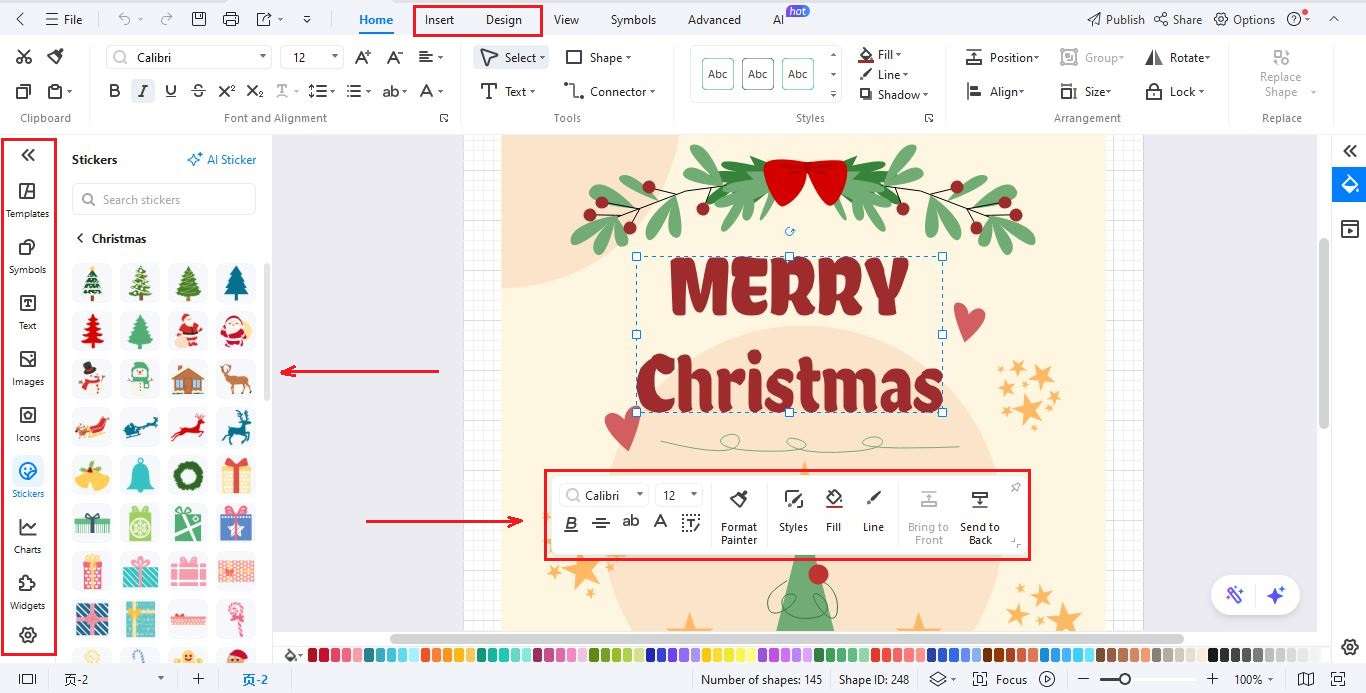Open floating toolbar font size dropdown

[x=694, y=495]
